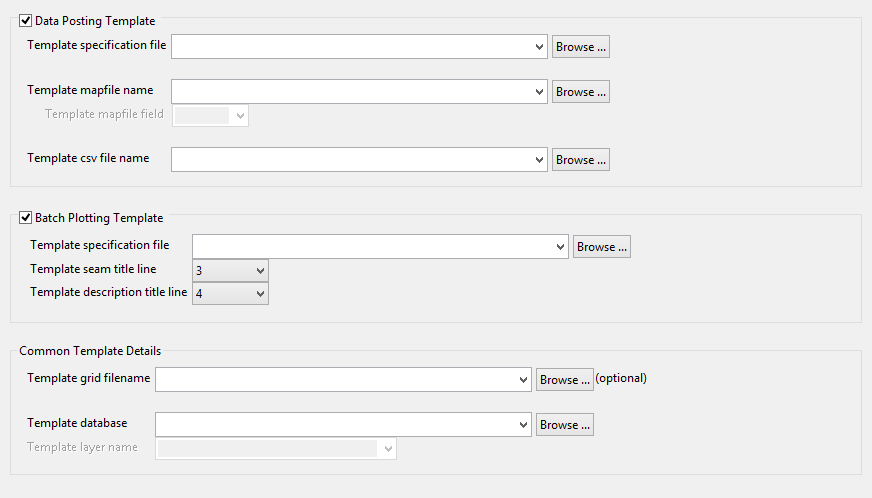Open Batch Plotting specification file dropdown
The image size is (872, 498).
[560, 247]
